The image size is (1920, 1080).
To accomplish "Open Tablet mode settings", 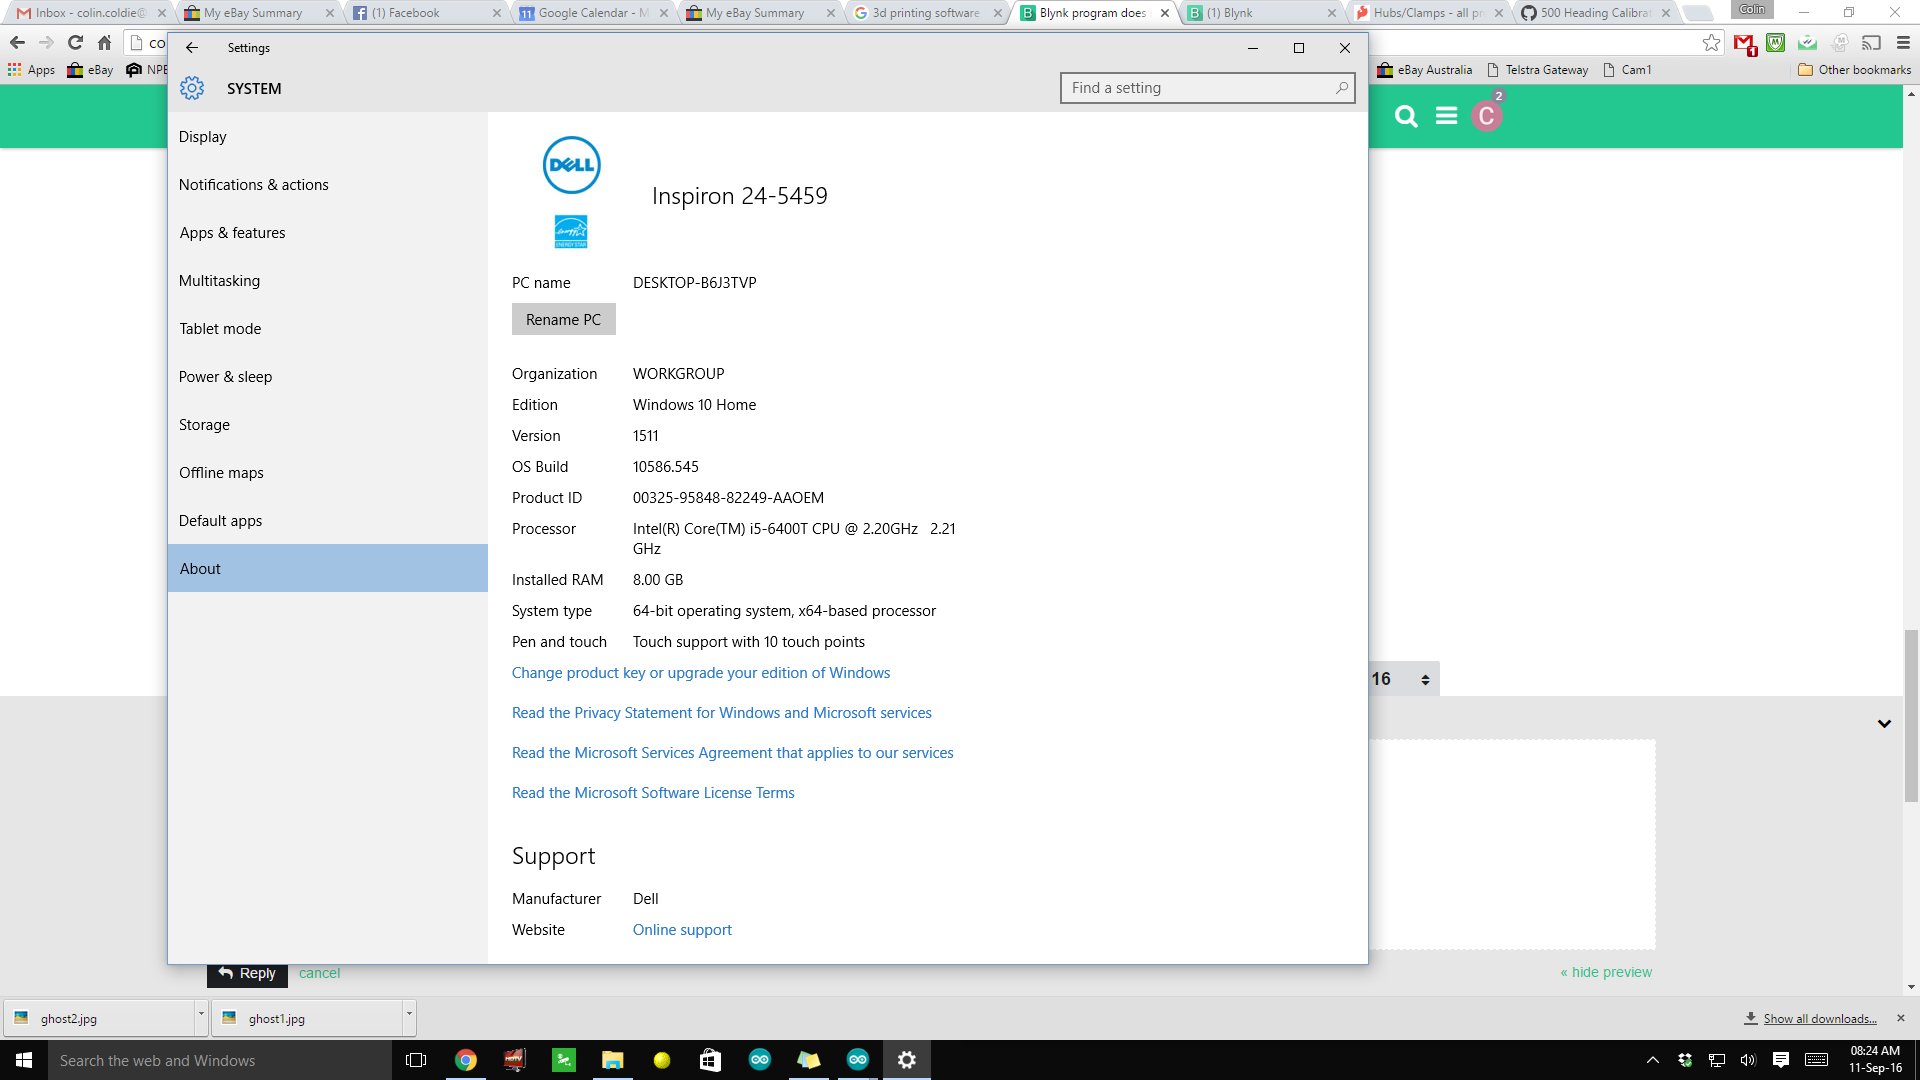I will (328, 329).
